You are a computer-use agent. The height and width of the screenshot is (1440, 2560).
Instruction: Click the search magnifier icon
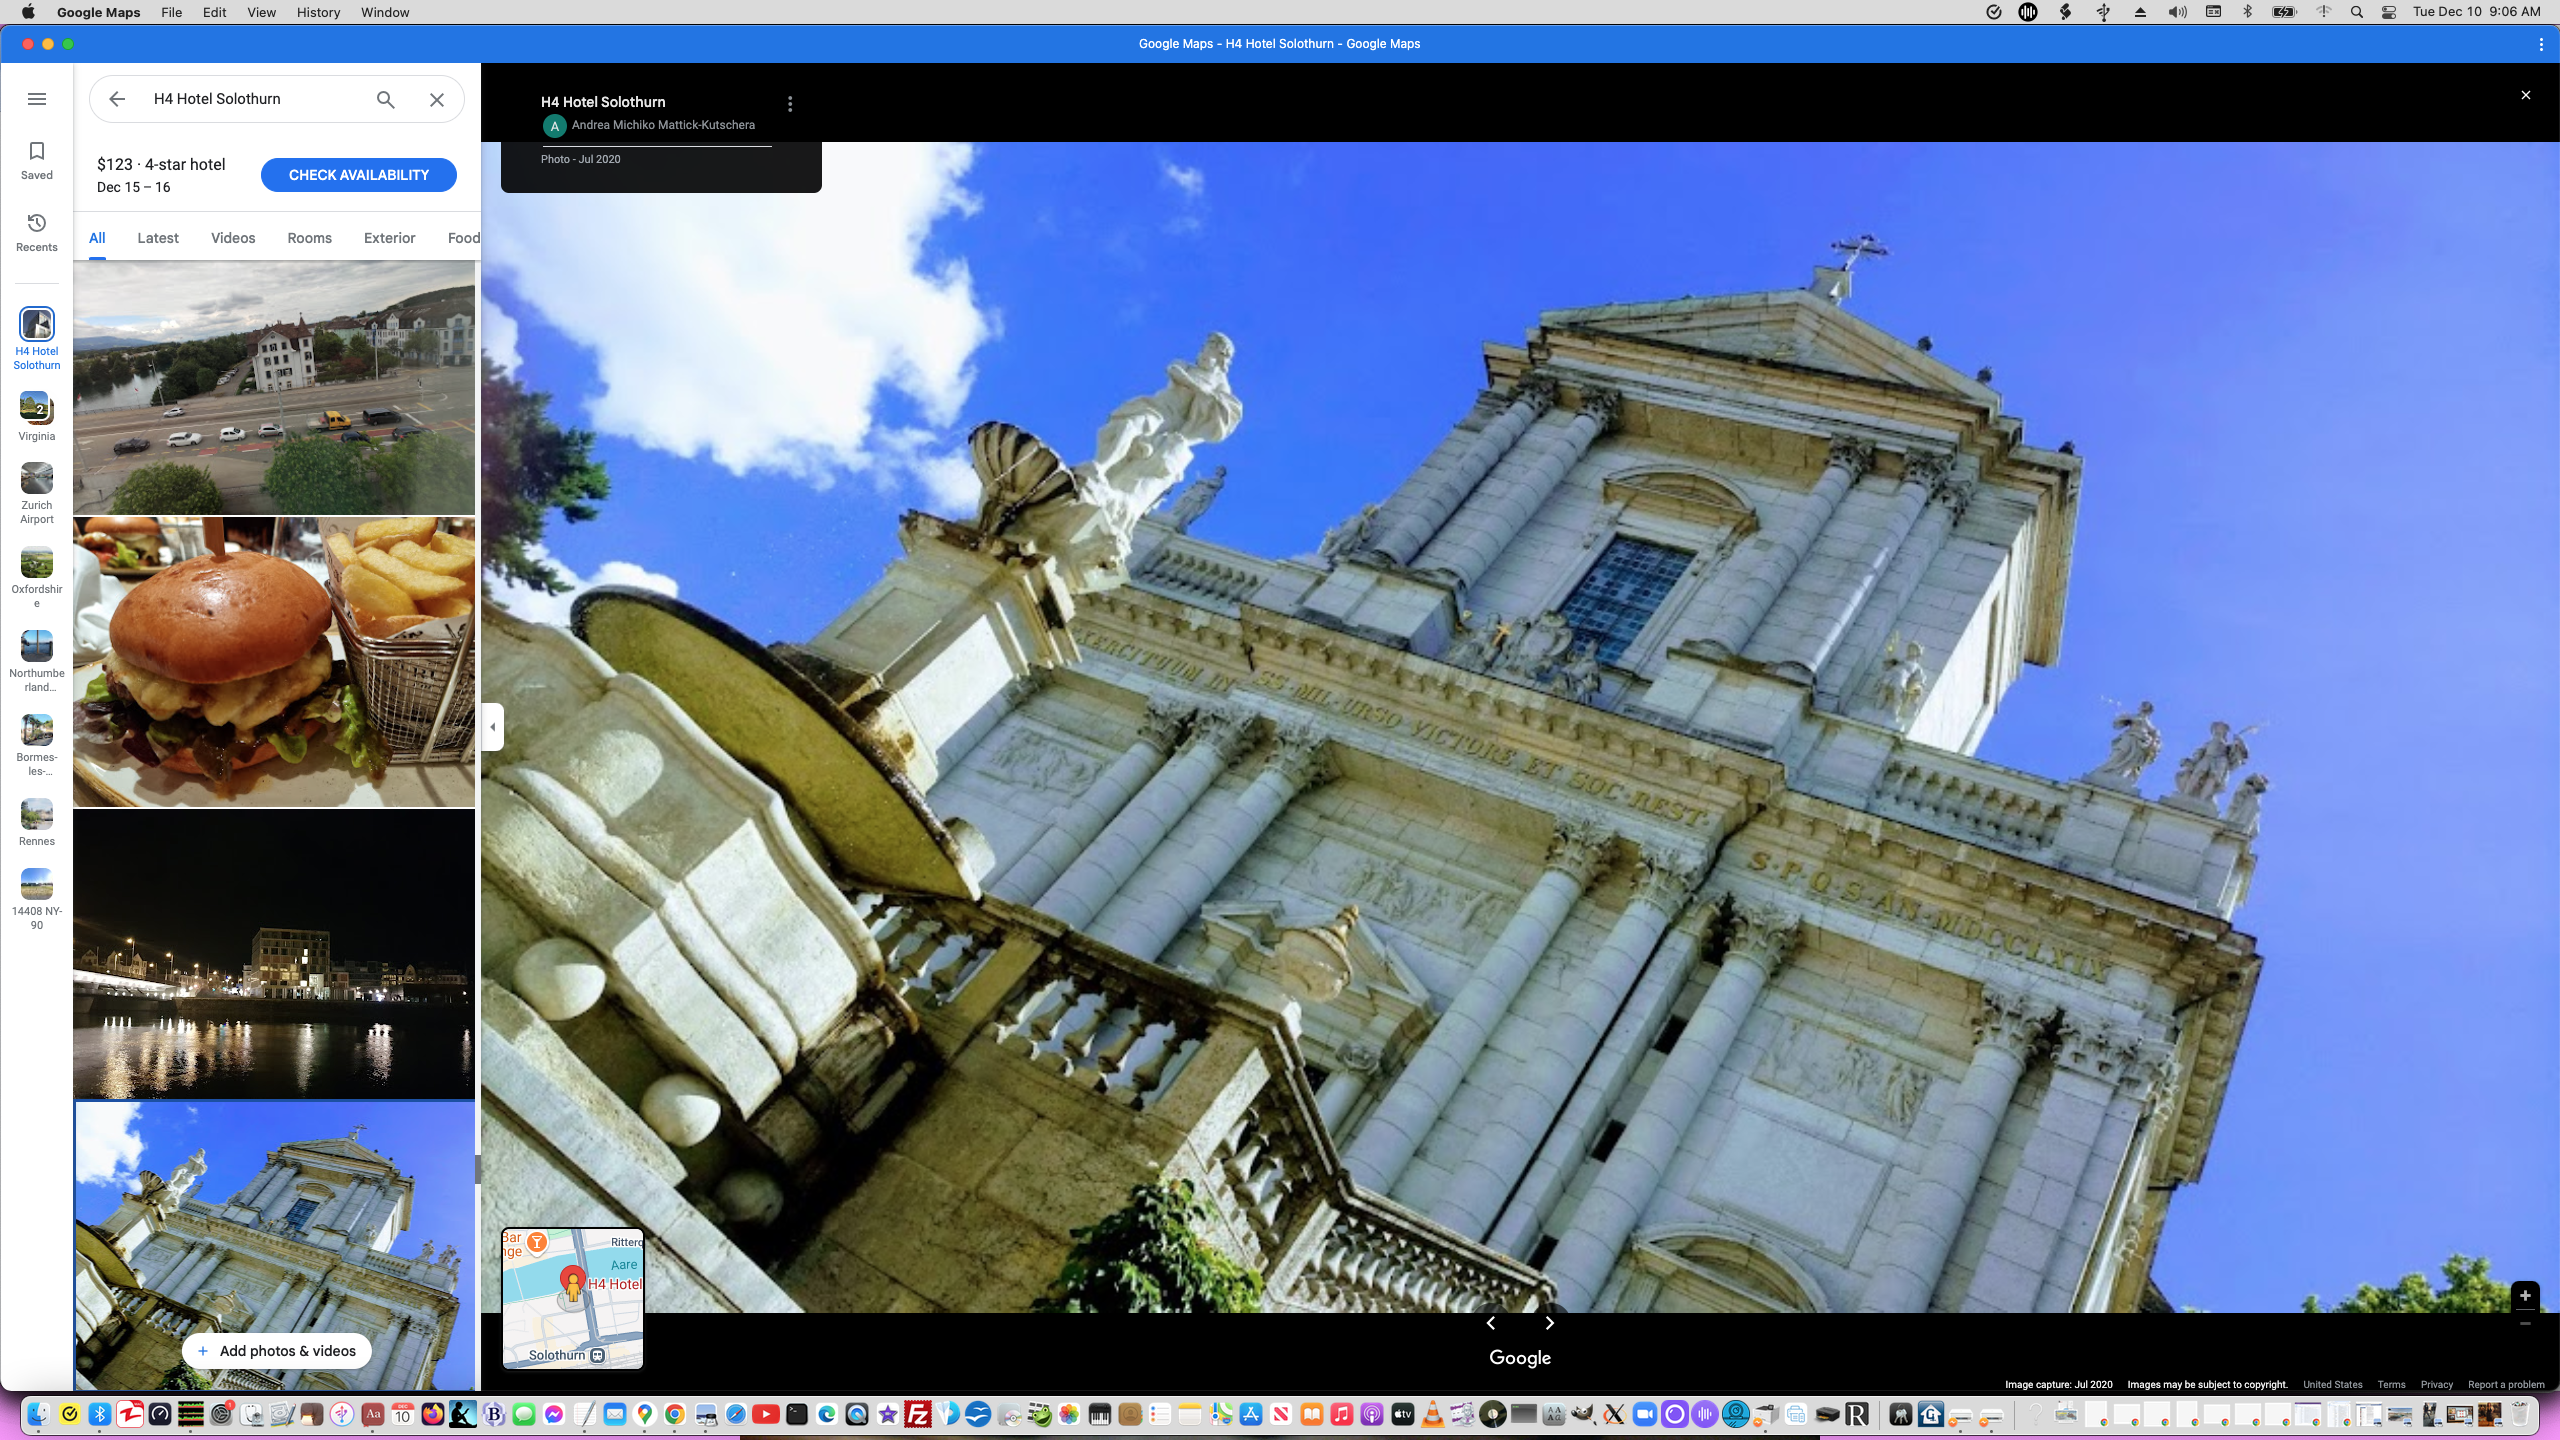tap(384, 99)
